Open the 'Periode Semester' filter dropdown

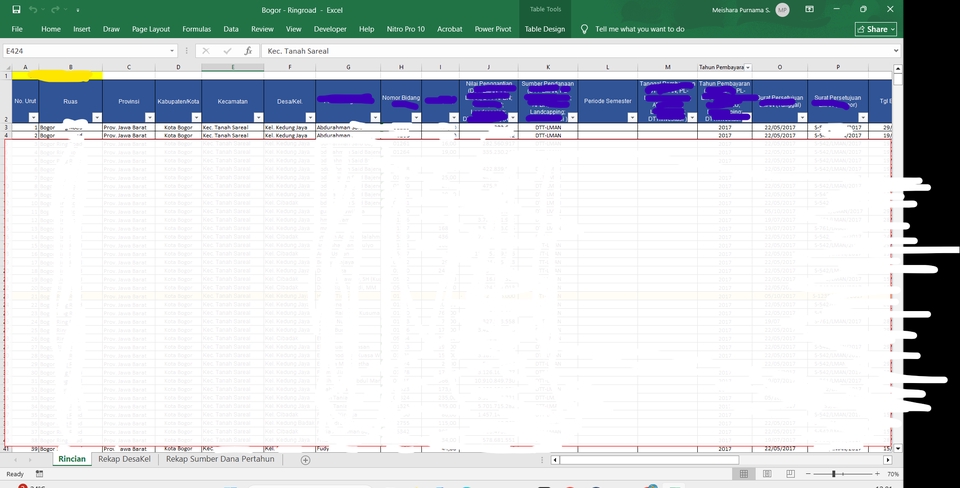point(632,117)
